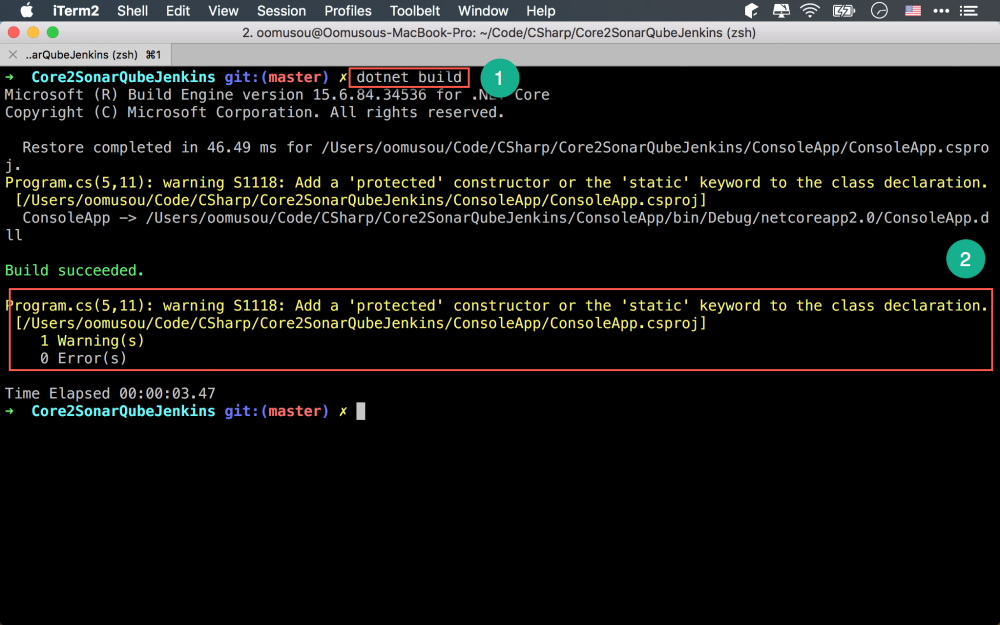
Task: Place cursor at the blinking terminal prompt
Action: point(361,410)
